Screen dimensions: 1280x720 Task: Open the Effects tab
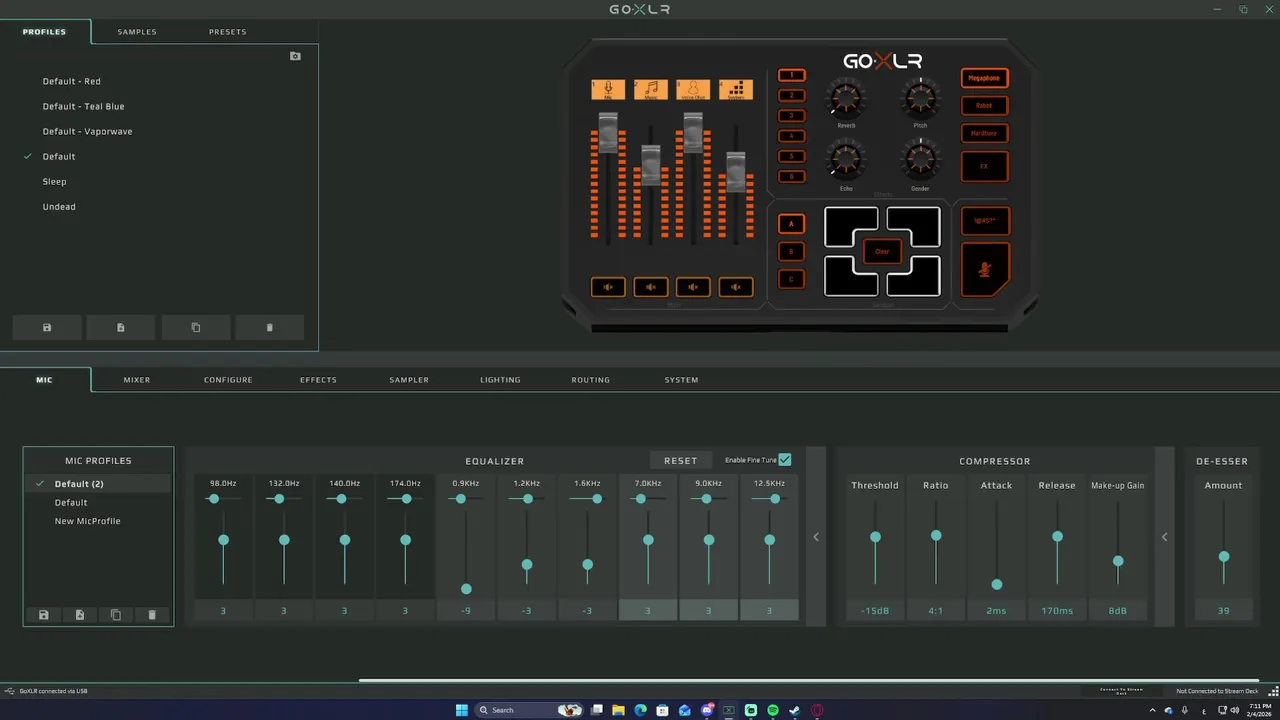pyautogui.click(x=318, y=380)
